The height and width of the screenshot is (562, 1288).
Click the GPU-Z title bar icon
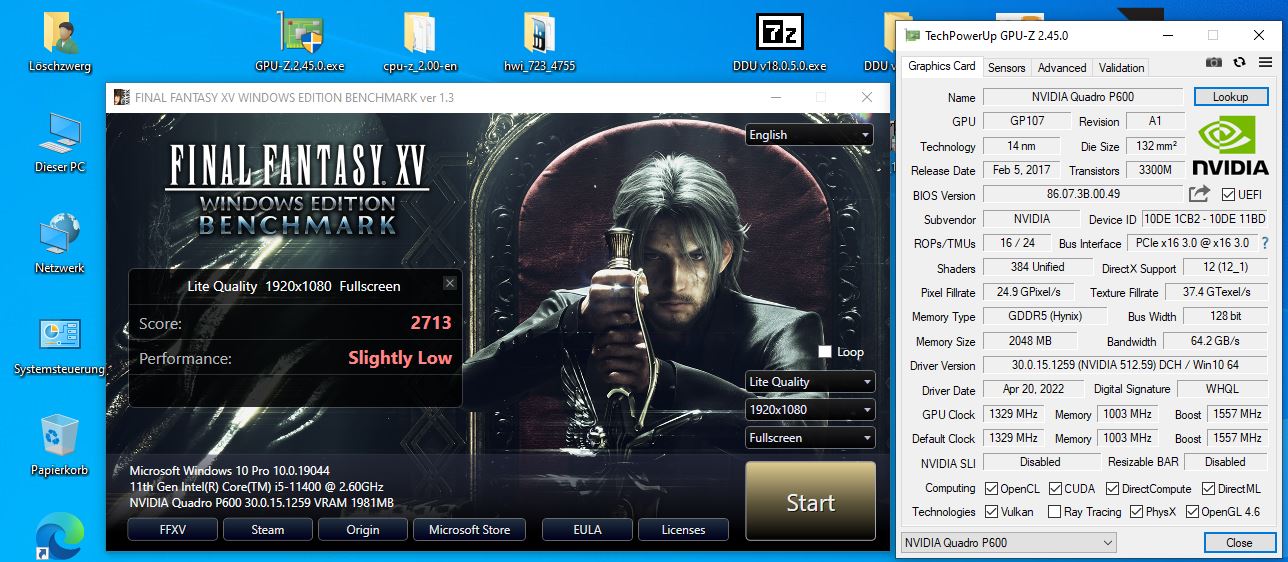911,35
